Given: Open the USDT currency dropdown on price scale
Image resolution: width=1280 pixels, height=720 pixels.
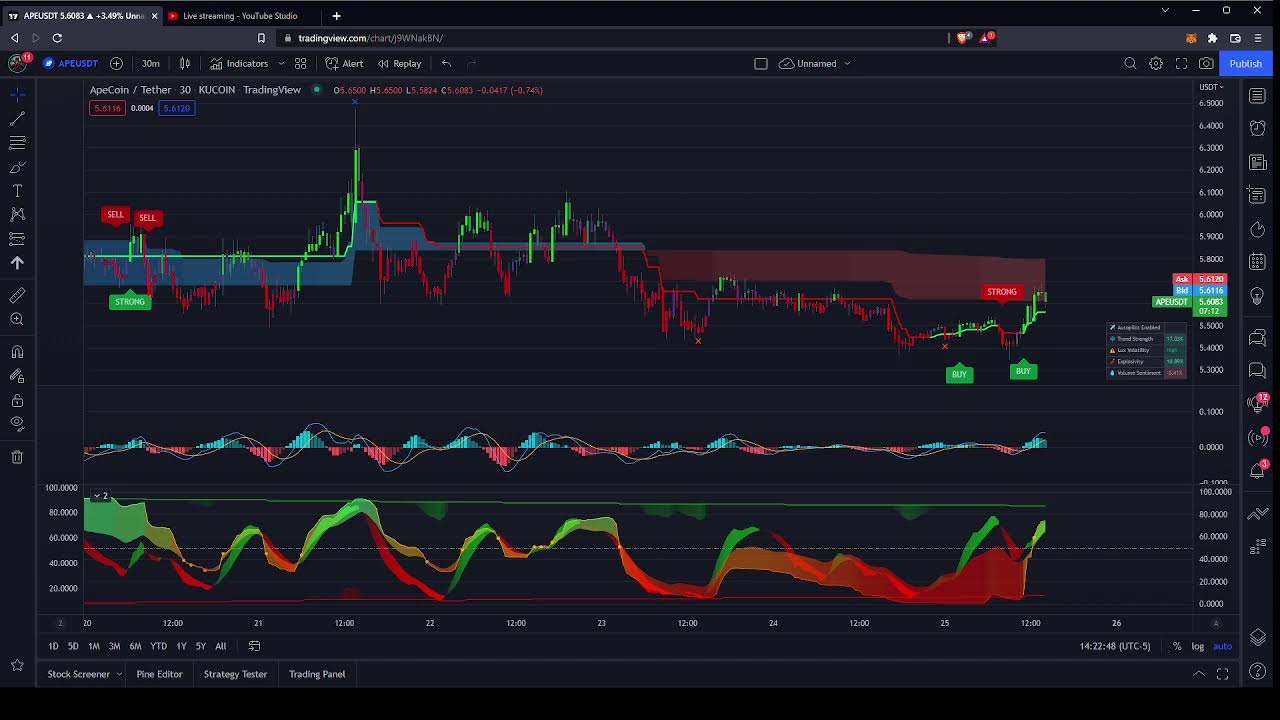Looking at the screenshot, I should coord(1211,87).
